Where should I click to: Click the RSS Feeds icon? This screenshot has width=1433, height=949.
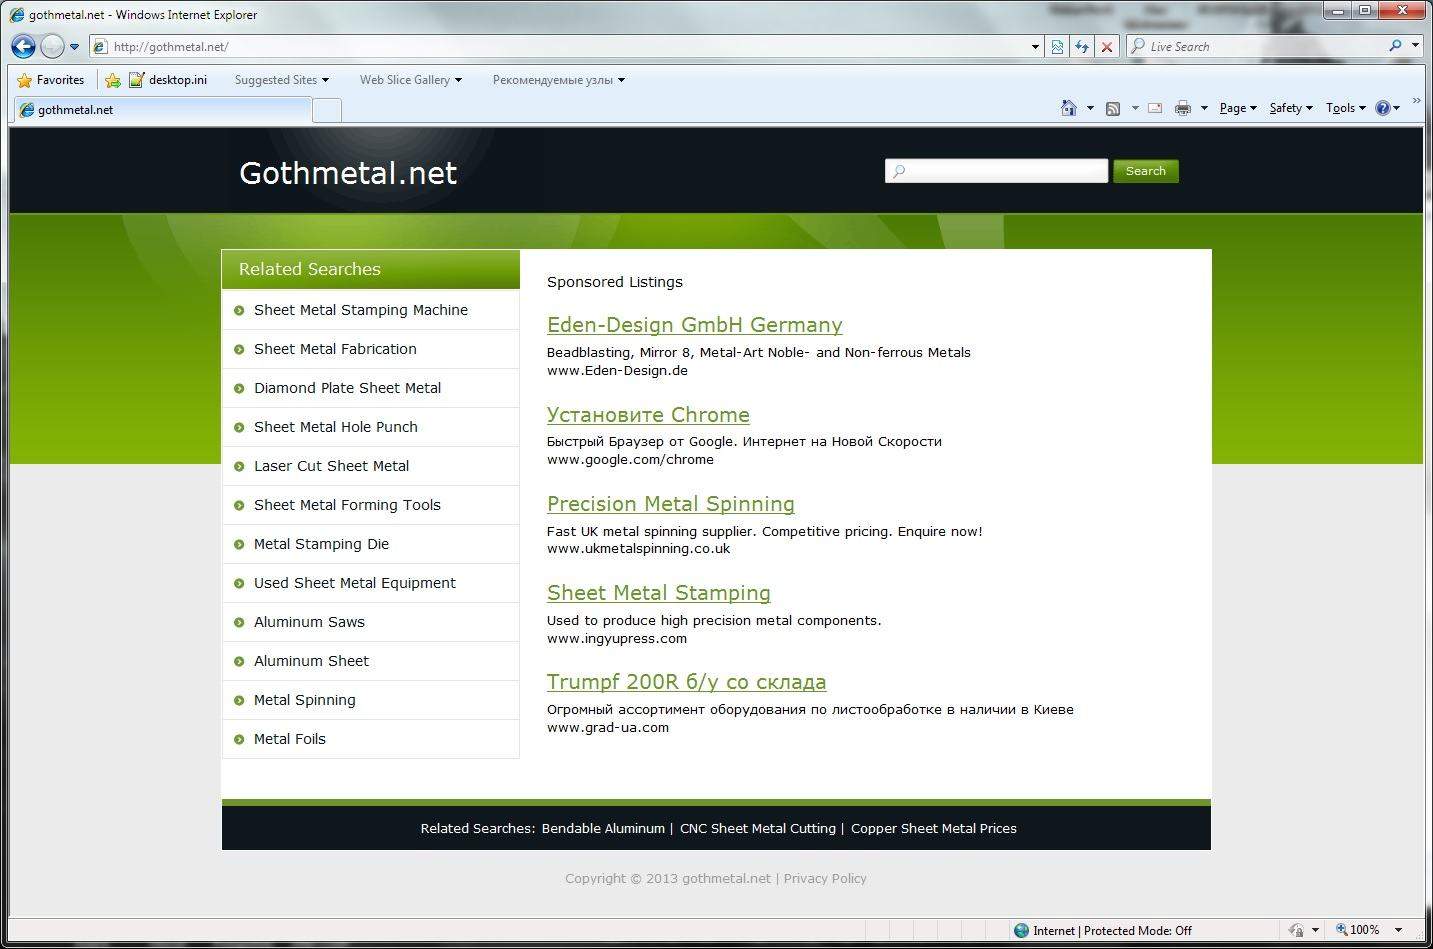tap(1113, 108)
